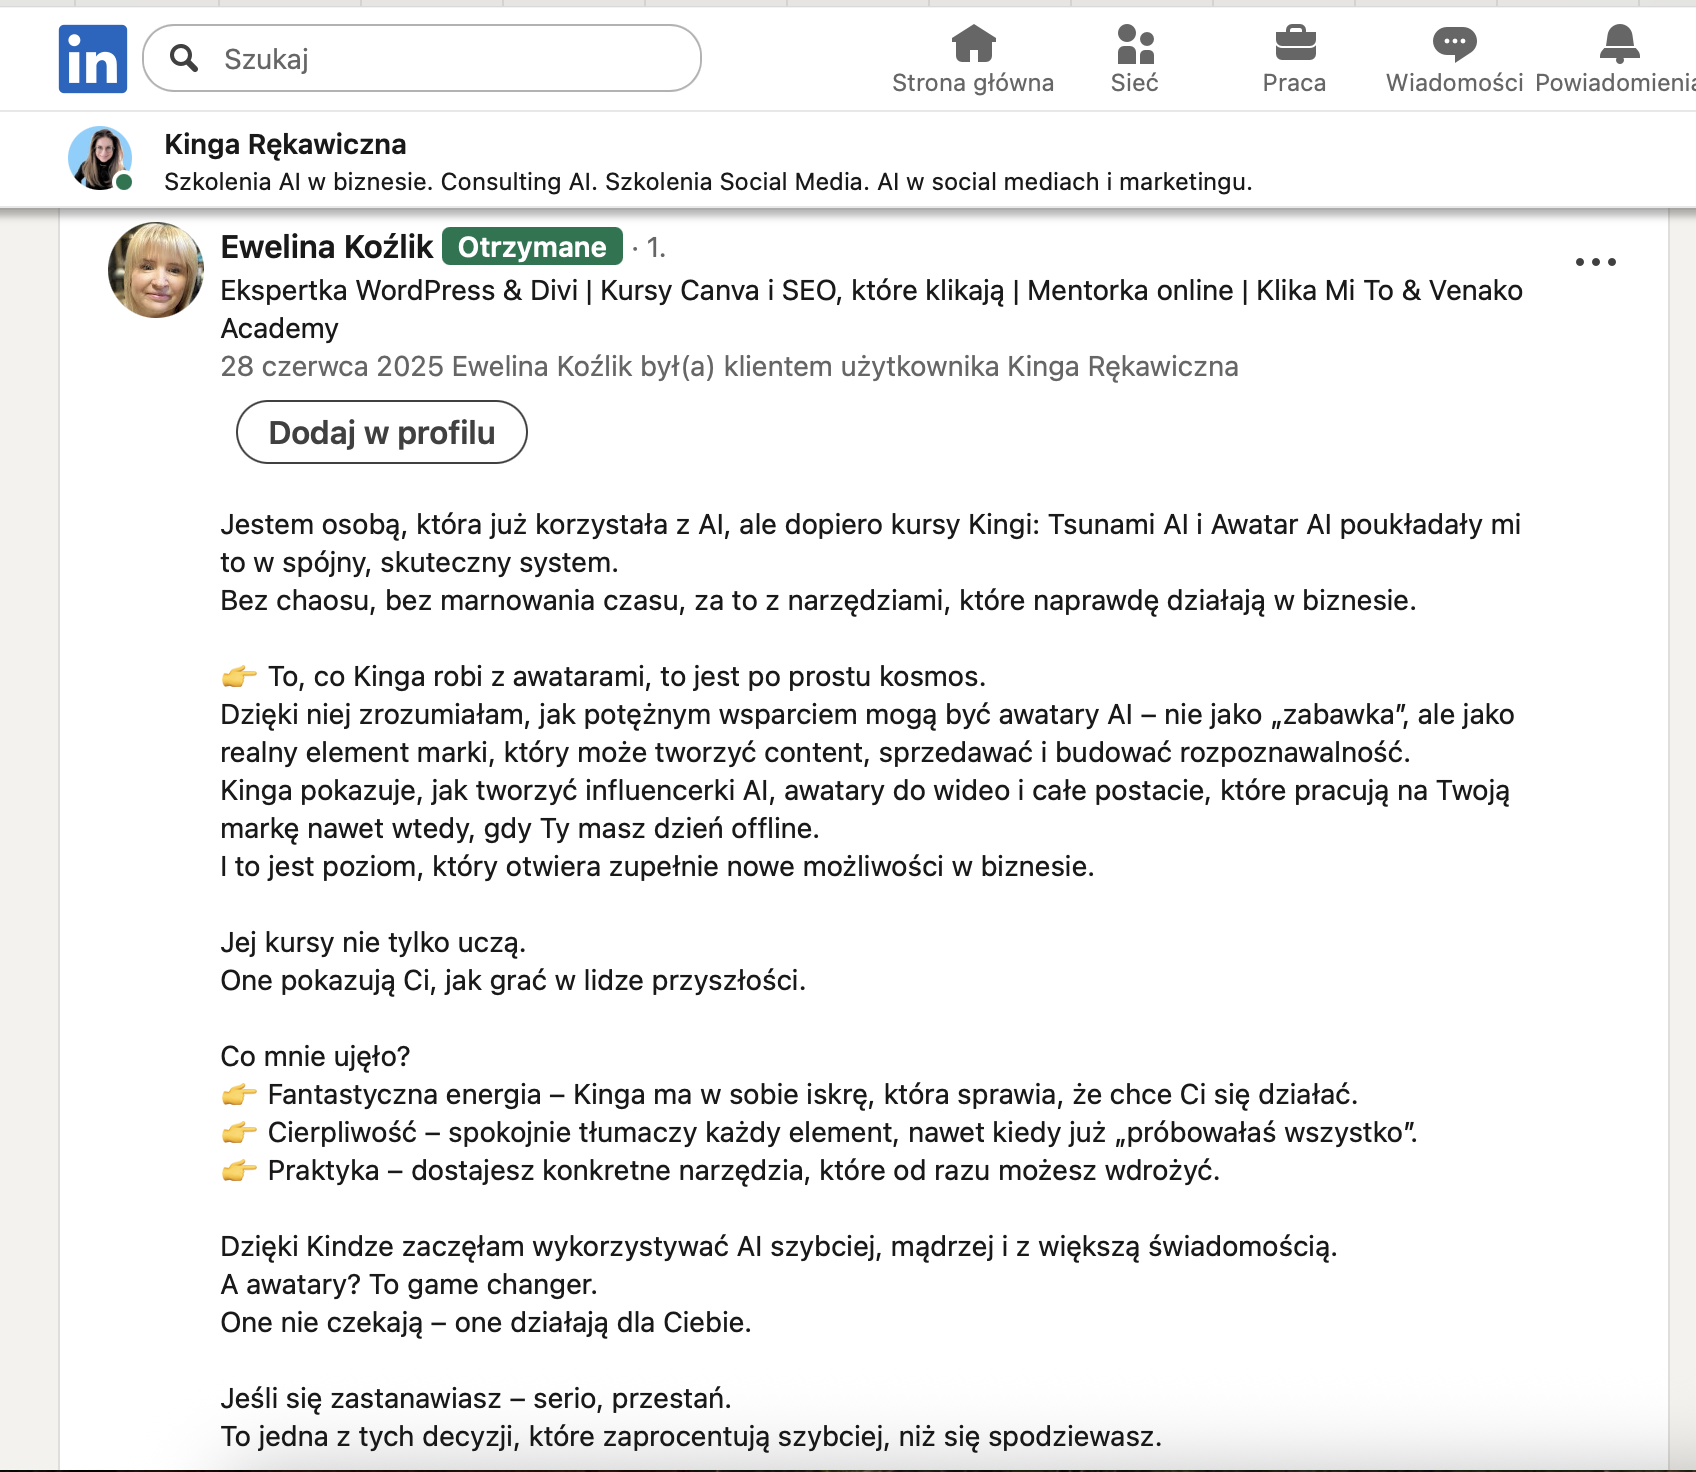Viewport: 1696px width, 1472px height.
Task: Open Kinga Rękawiczna's name in header
Action: pos(285,144)
